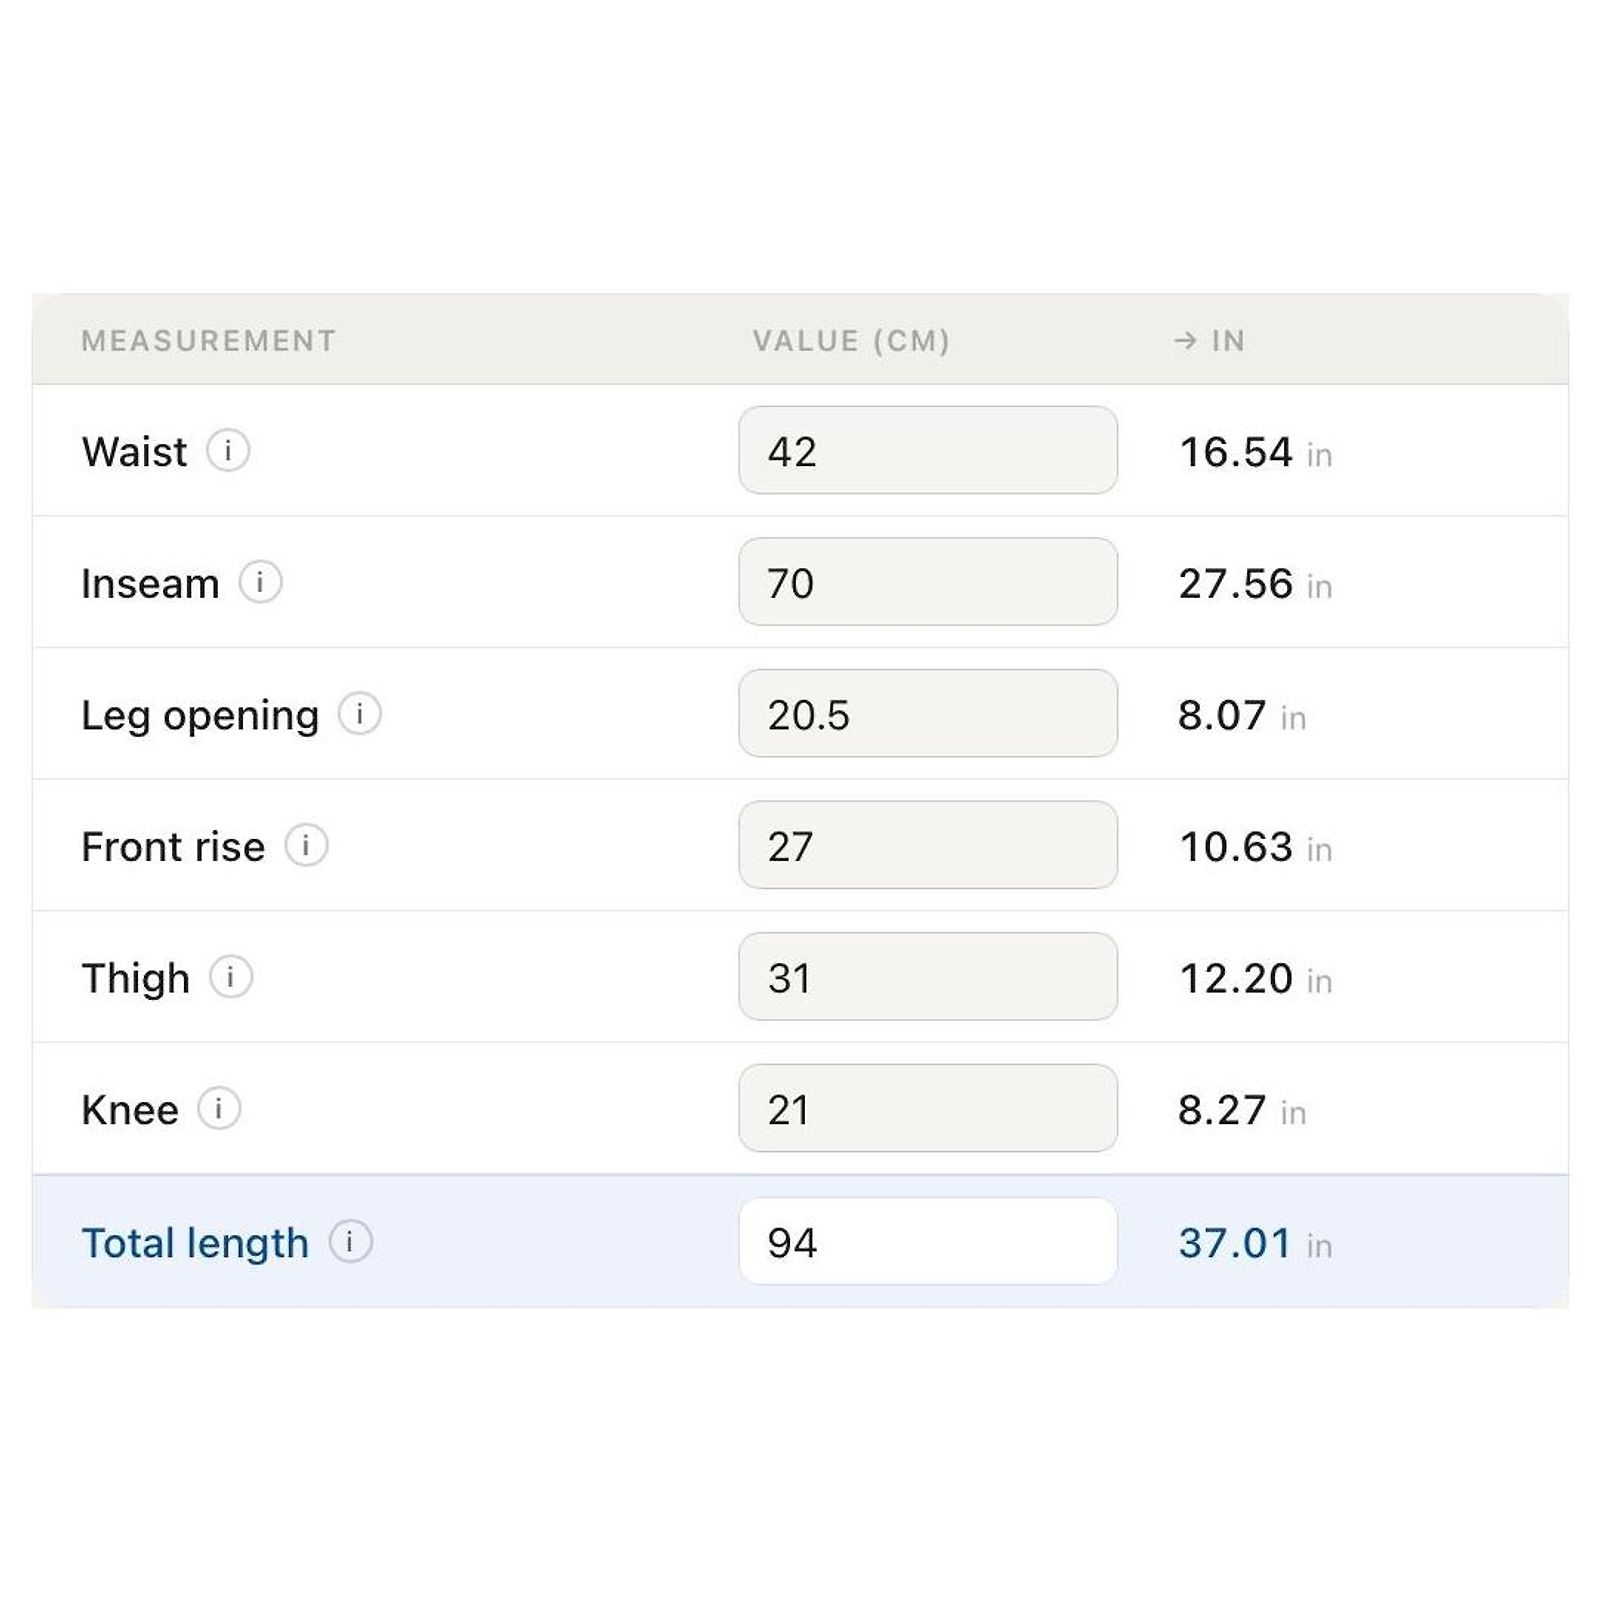Viewport: 1600px width, 1600px height.
Task: Show info for Leg opening
Action: click(359, 714)
